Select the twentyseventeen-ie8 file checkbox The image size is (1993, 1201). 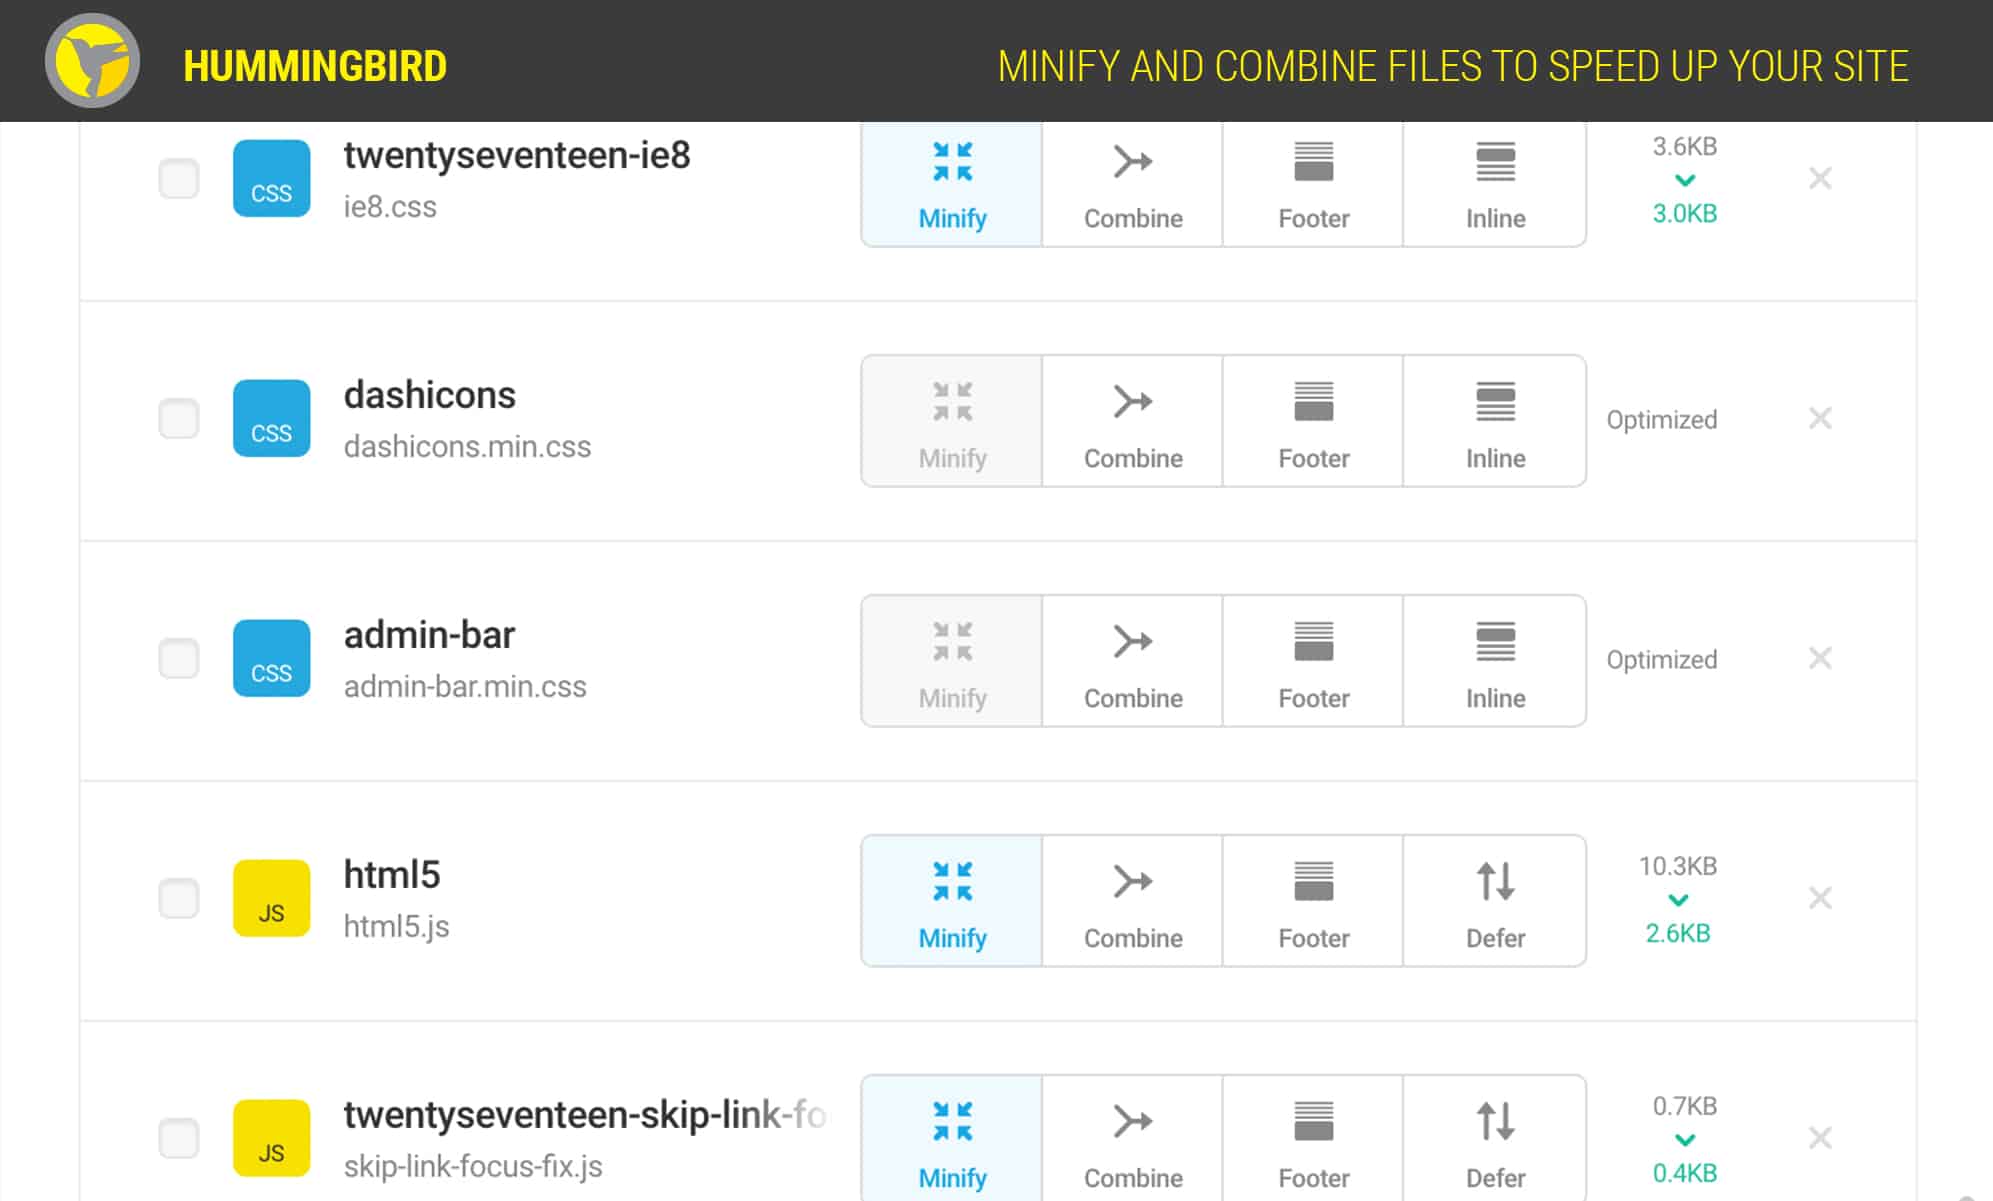pos(179,180)
